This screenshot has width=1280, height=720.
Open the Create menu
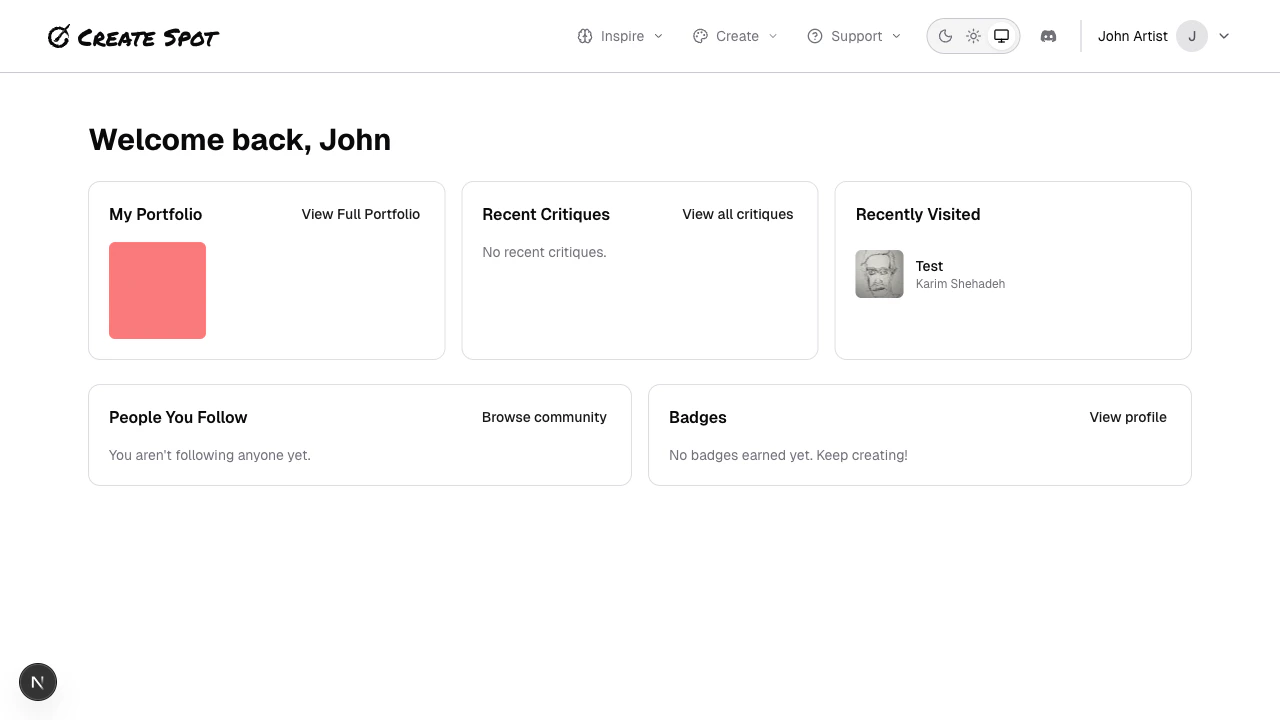point(735,36)
